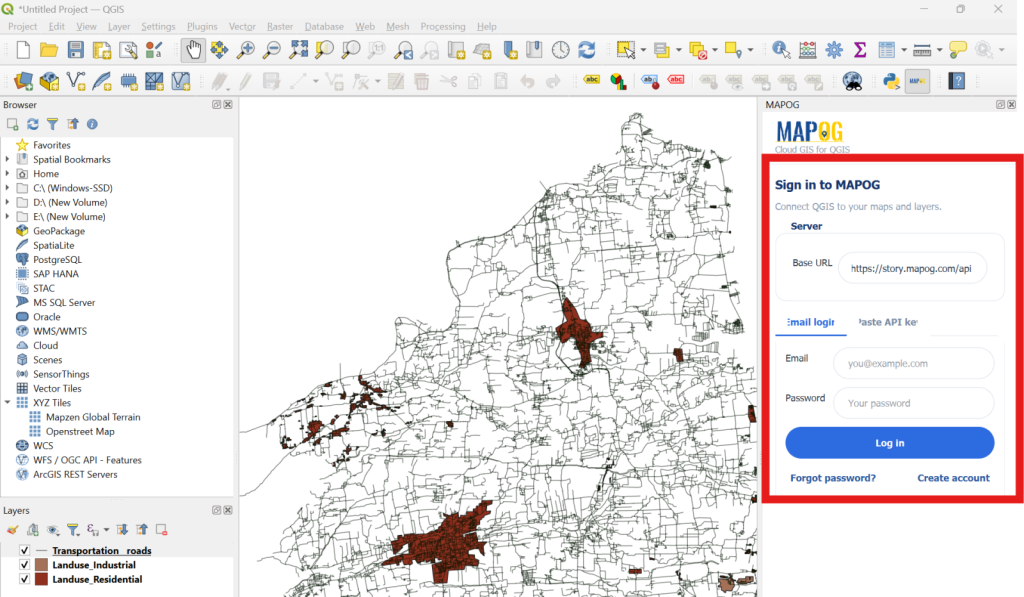Screen dimensions: 1024x597
Task: Open Help Contents book icon
Action: [957, 81]
